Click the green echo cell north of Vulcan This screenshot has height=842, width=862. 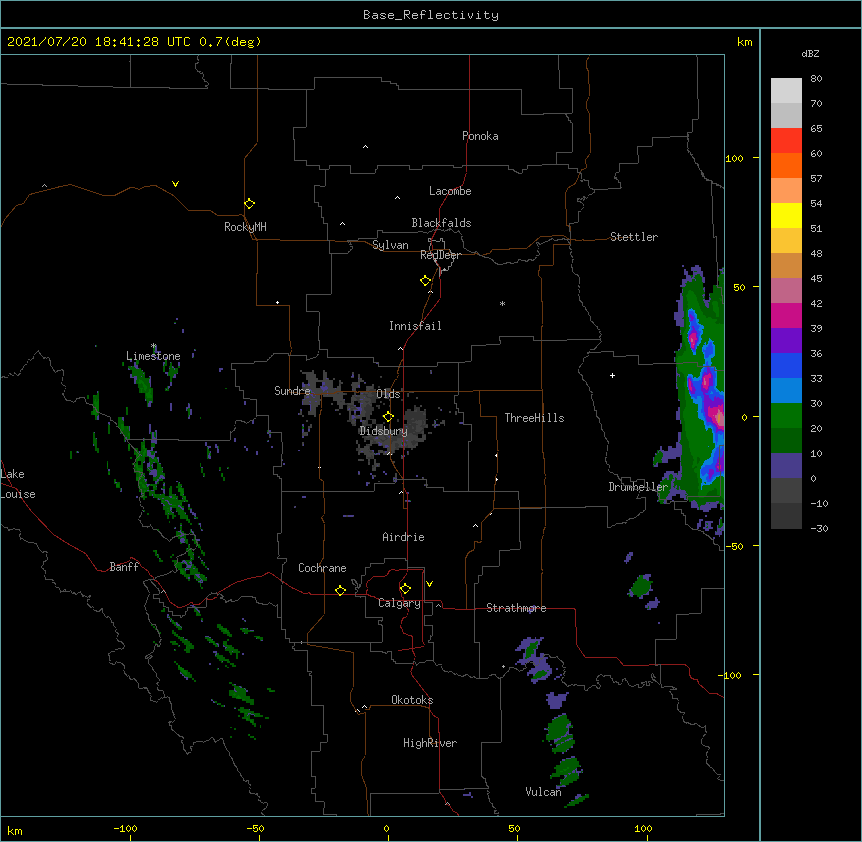coord(566,771)
